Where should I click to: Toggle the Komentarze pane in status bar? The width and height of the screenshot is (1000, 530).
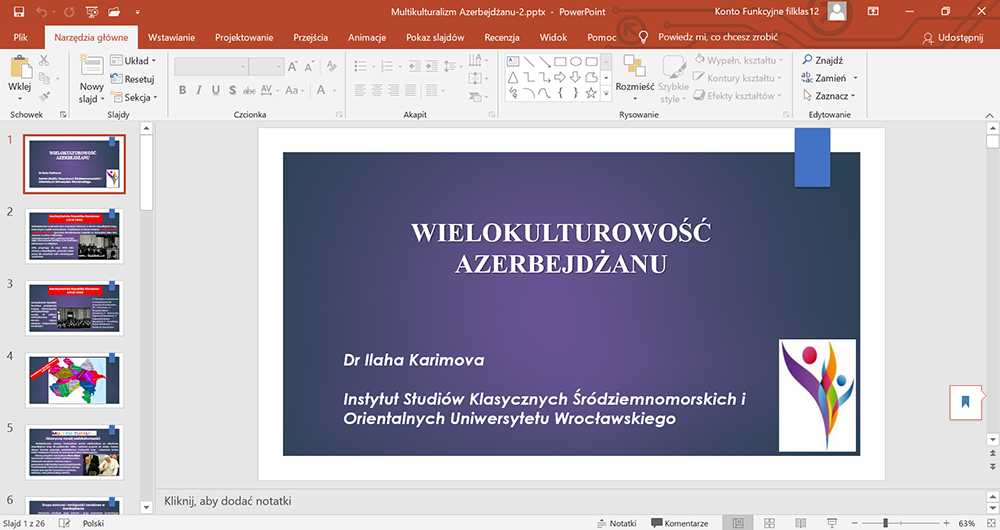pyautogui.click(x=679, y=523)
